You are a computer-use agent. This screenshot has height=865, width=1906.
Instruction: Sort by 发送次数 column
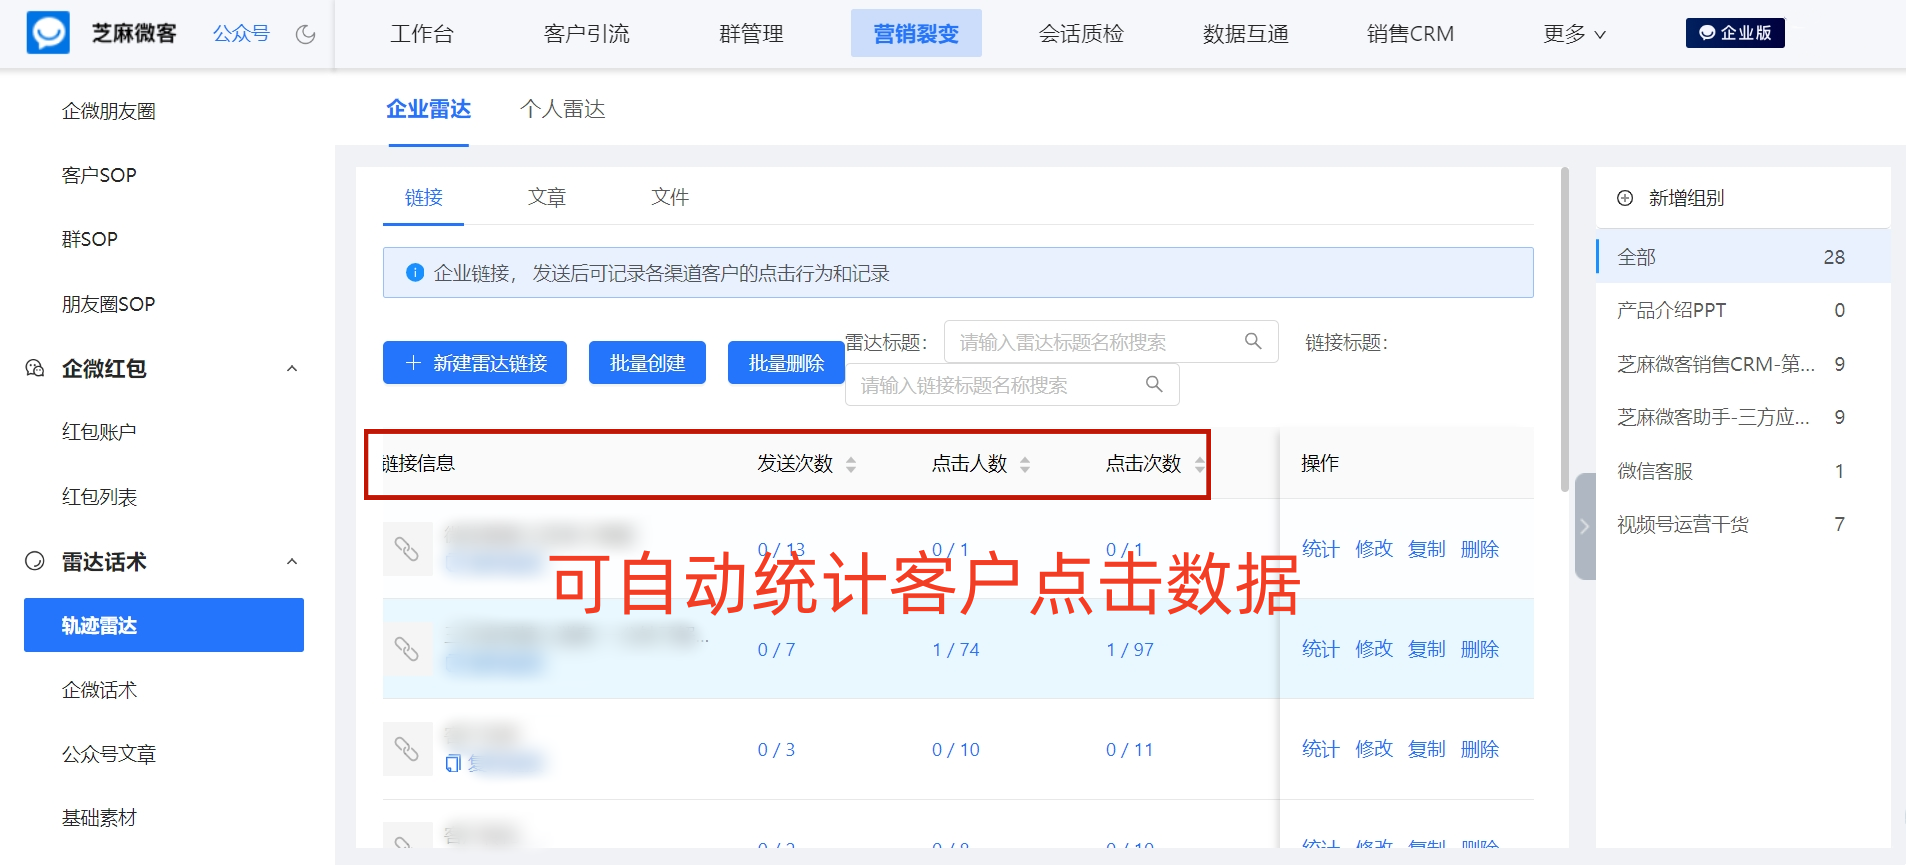tap(851, 464)
